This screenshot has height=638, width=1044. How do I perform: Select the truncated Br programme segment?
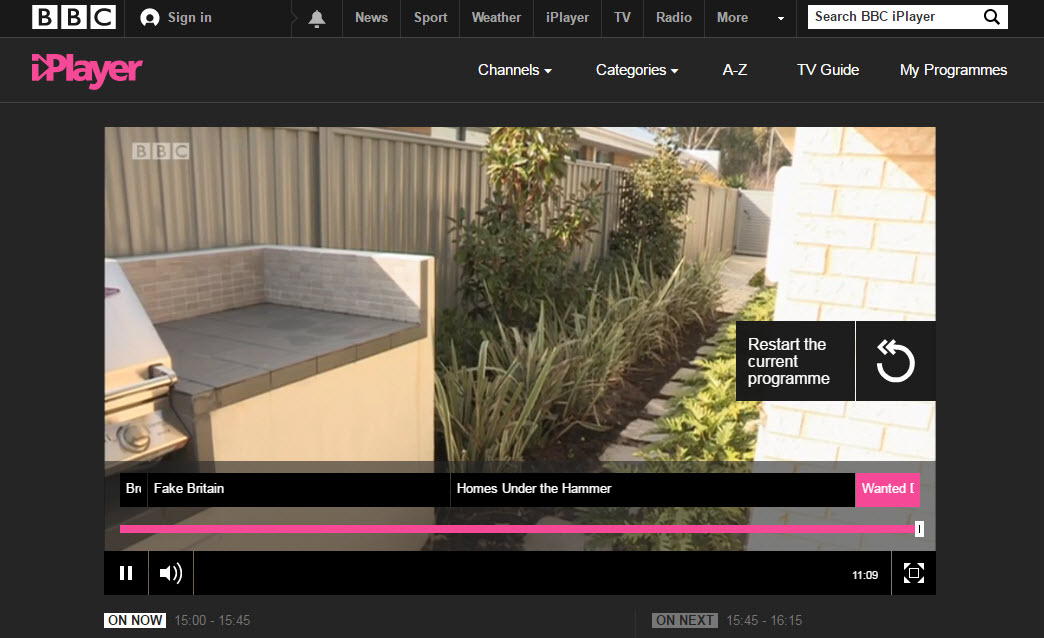133,489
